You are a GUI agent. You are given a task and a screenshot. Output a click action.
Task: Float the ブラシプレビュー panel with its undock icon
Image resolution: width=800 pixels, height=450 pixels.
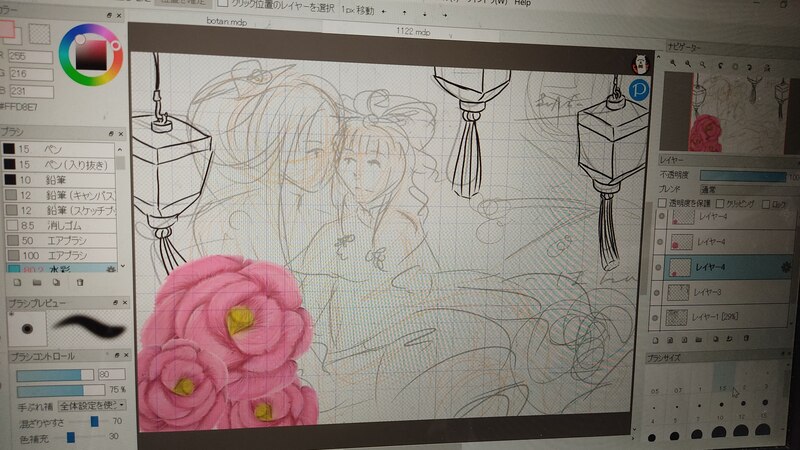[x=115, y=303]
